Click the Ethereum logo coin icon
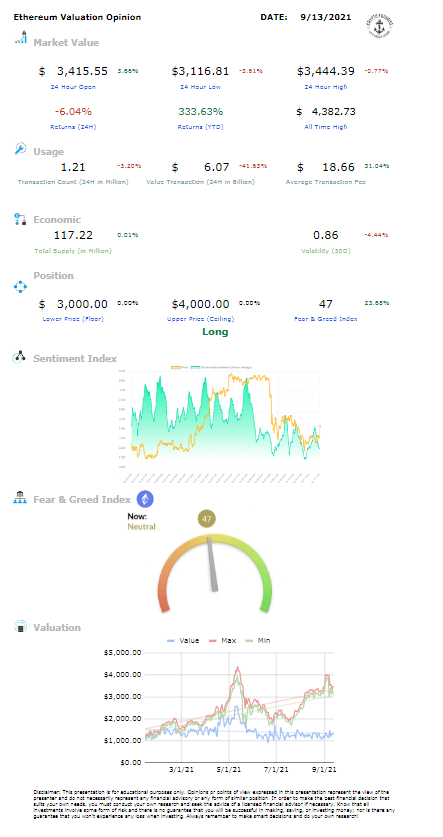 (x=145, y=500)
